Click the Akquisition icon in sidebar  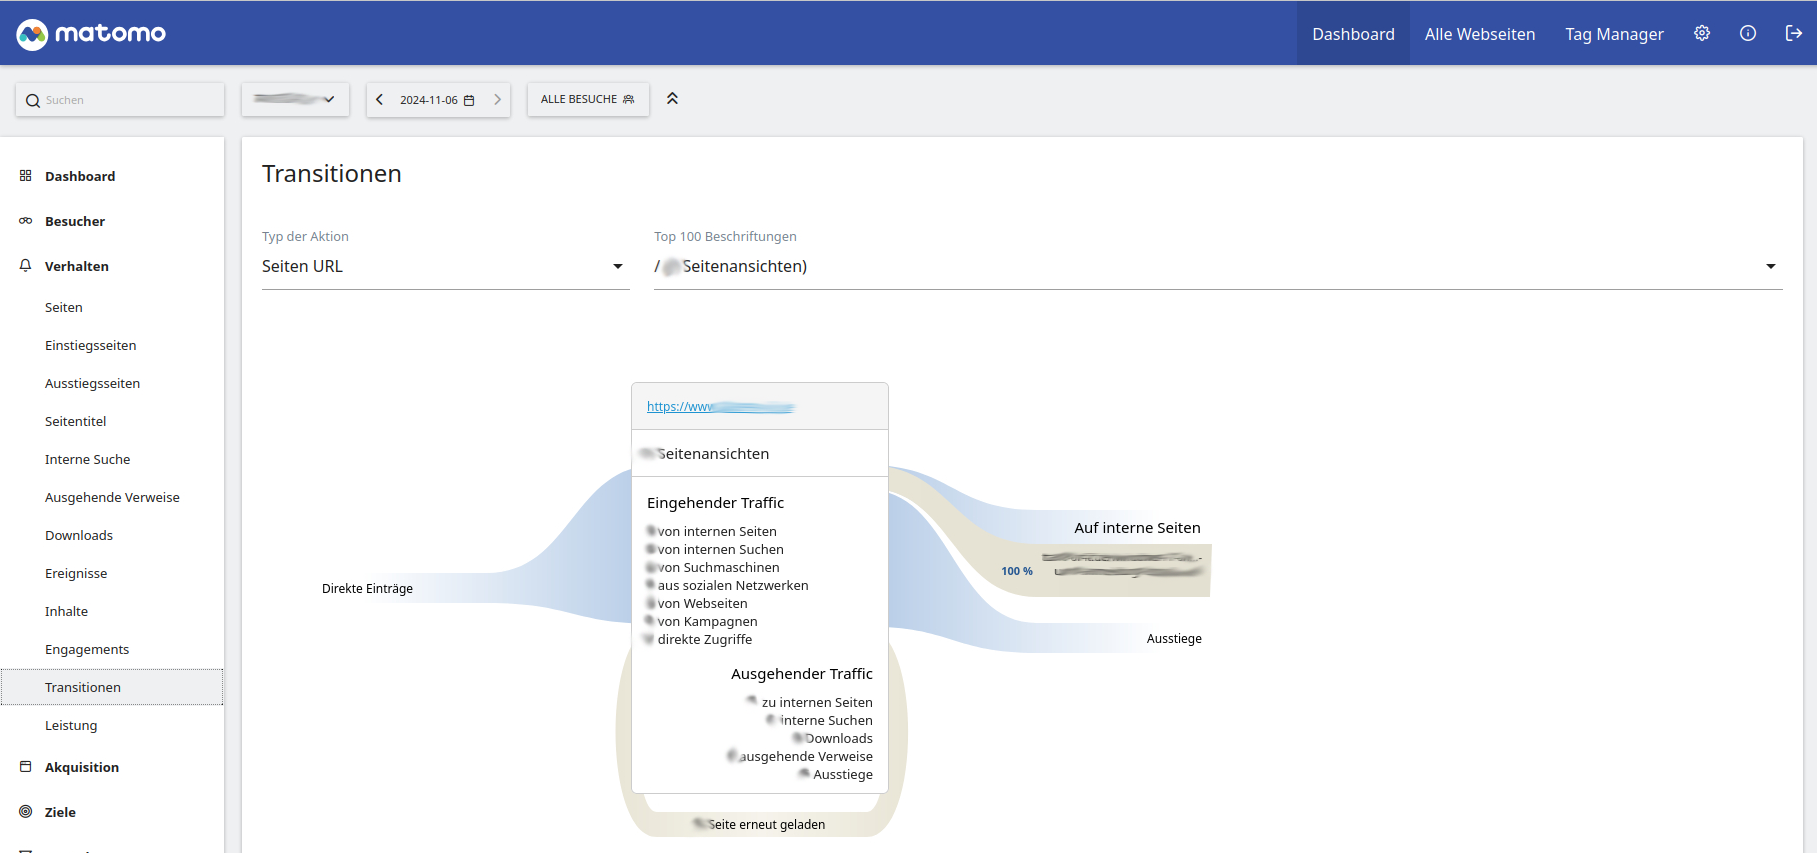click(x=26, y=767)
